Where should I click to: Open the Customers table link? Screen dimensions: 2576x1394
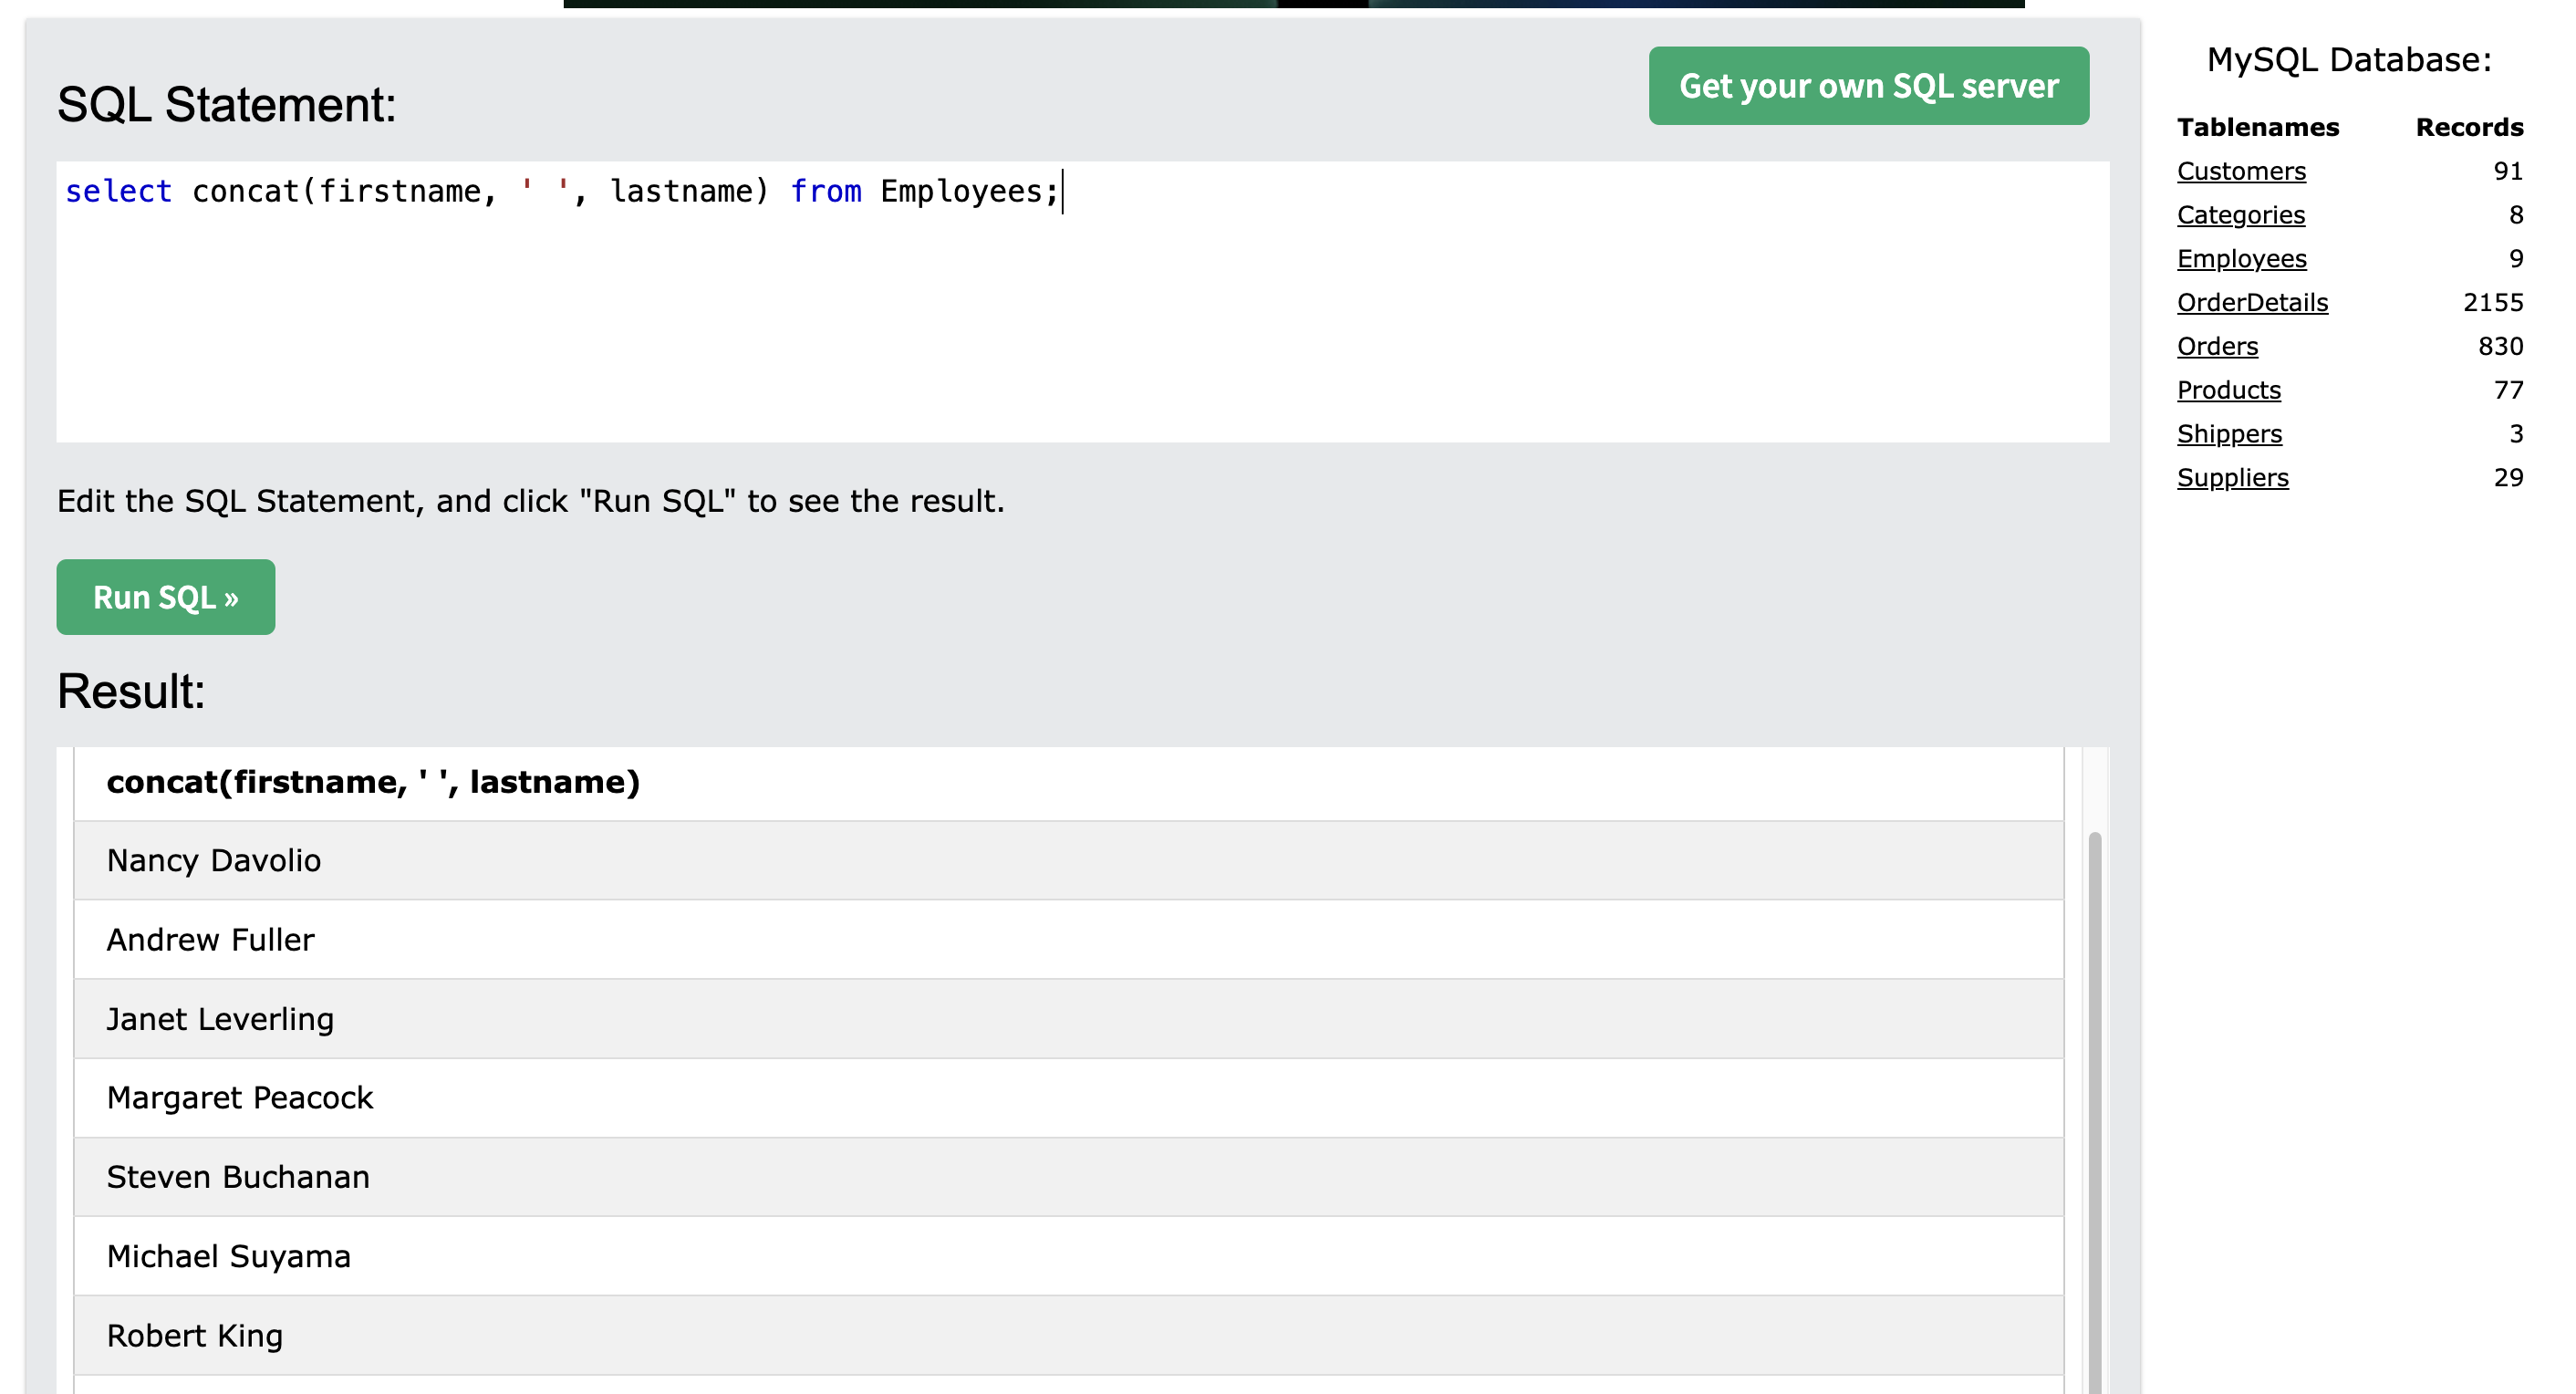pos(2241,171)
